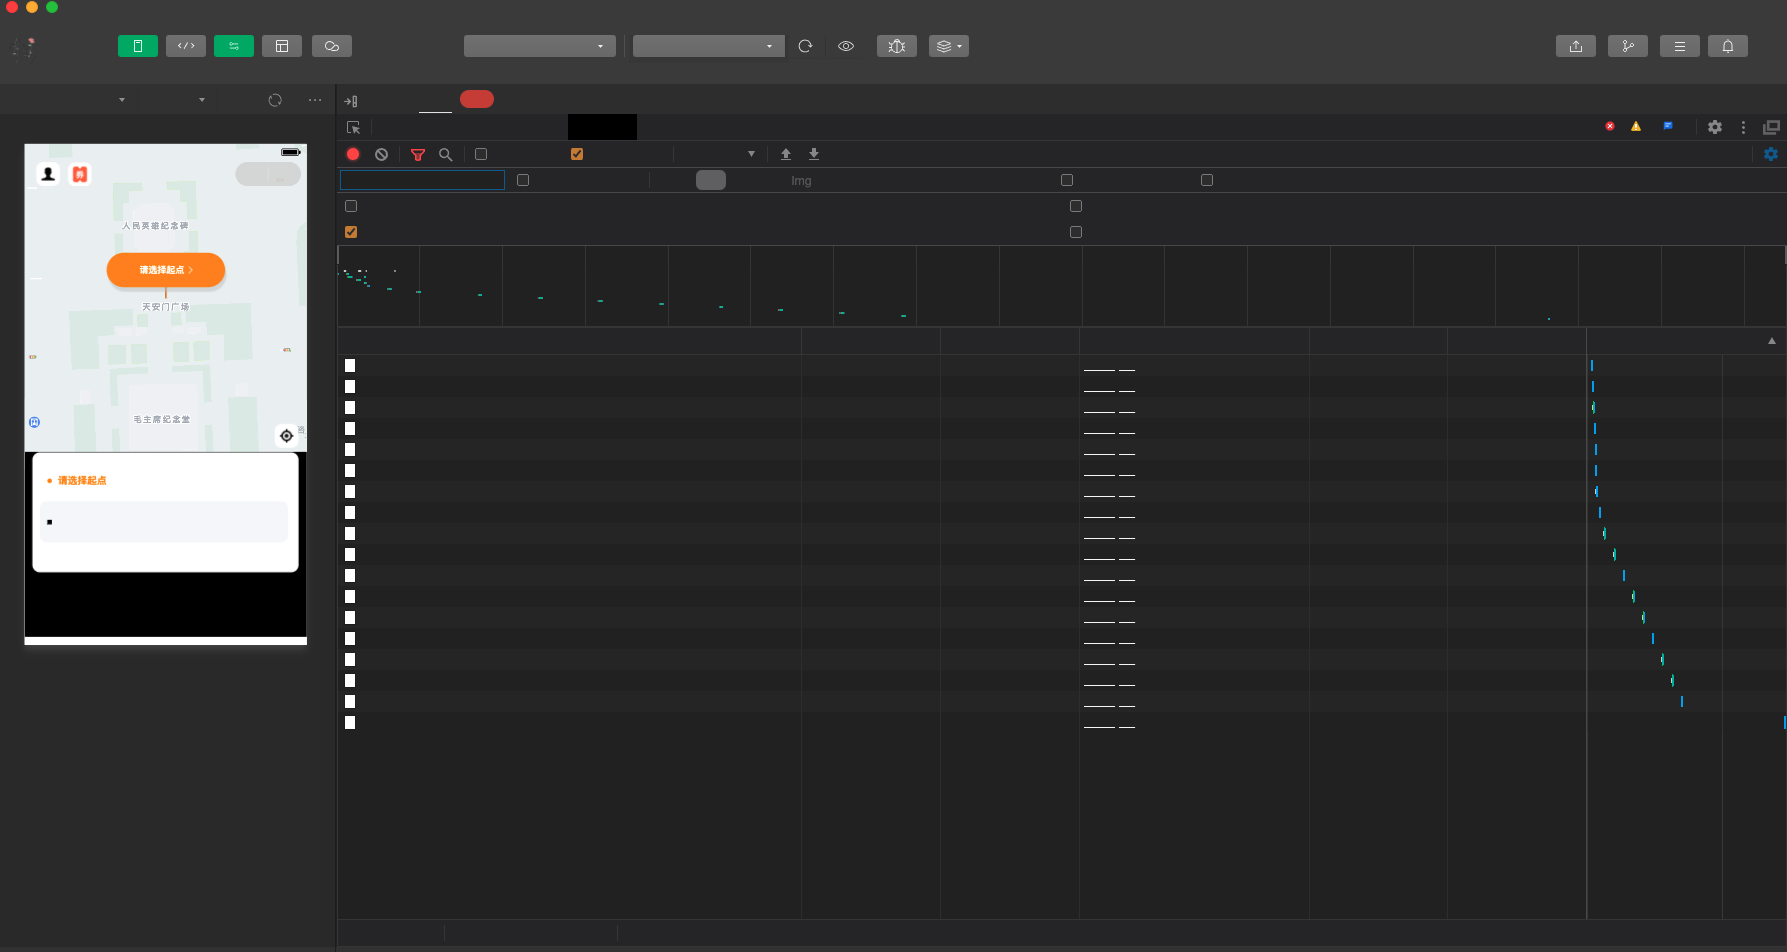The image size is (1787, 952).
Task: Tap the orange 请选择起点 map button
Action: point(166,270)
